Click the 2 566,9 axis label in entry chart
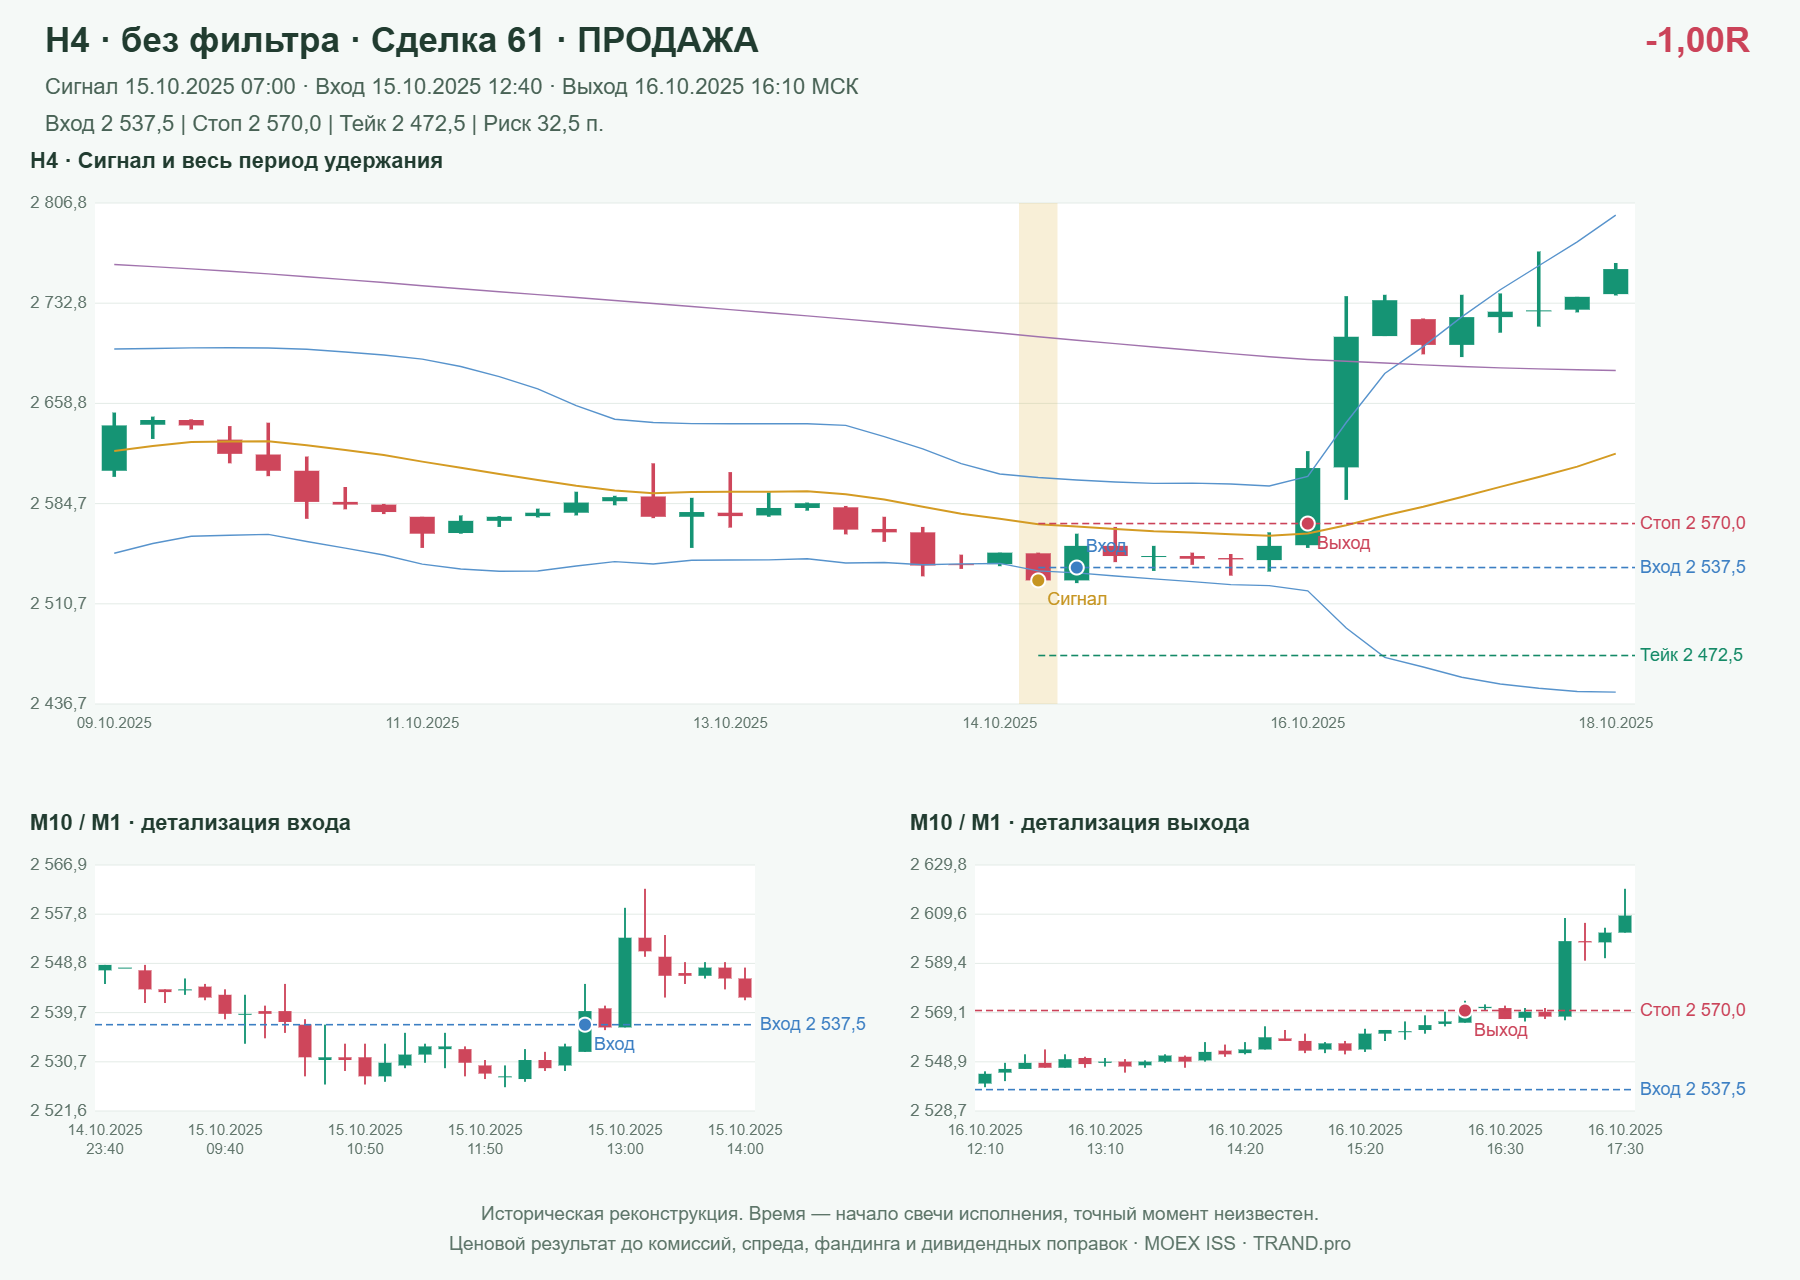The width and height of the screenshot is (1800, 1280). pos(58,865)
